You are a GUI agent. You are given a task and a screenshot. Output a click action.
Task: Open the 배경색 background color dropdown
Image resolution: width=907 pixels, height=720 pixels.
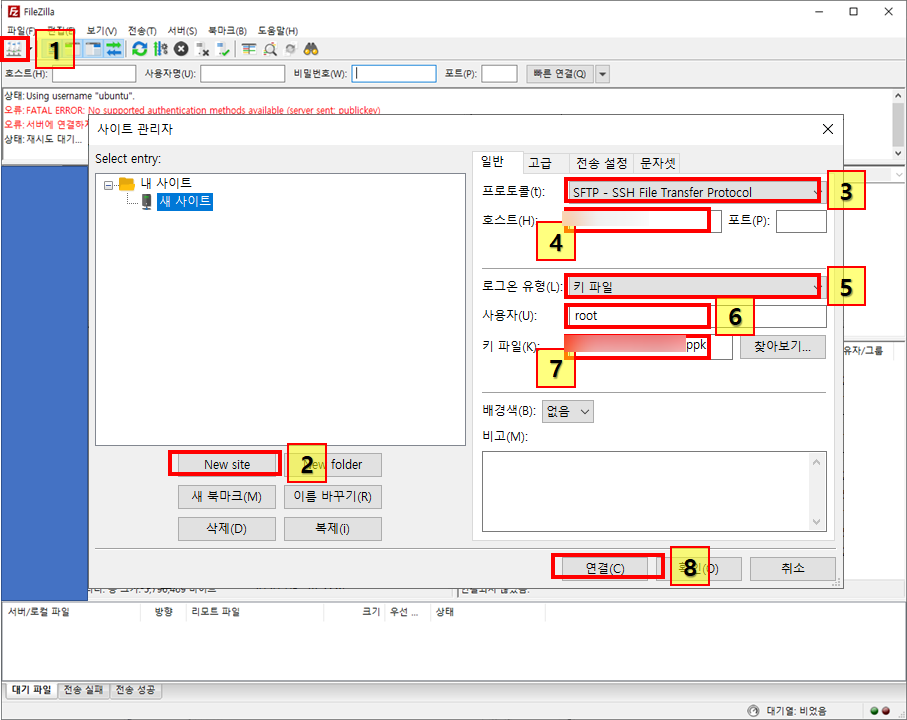click(567, 411)
